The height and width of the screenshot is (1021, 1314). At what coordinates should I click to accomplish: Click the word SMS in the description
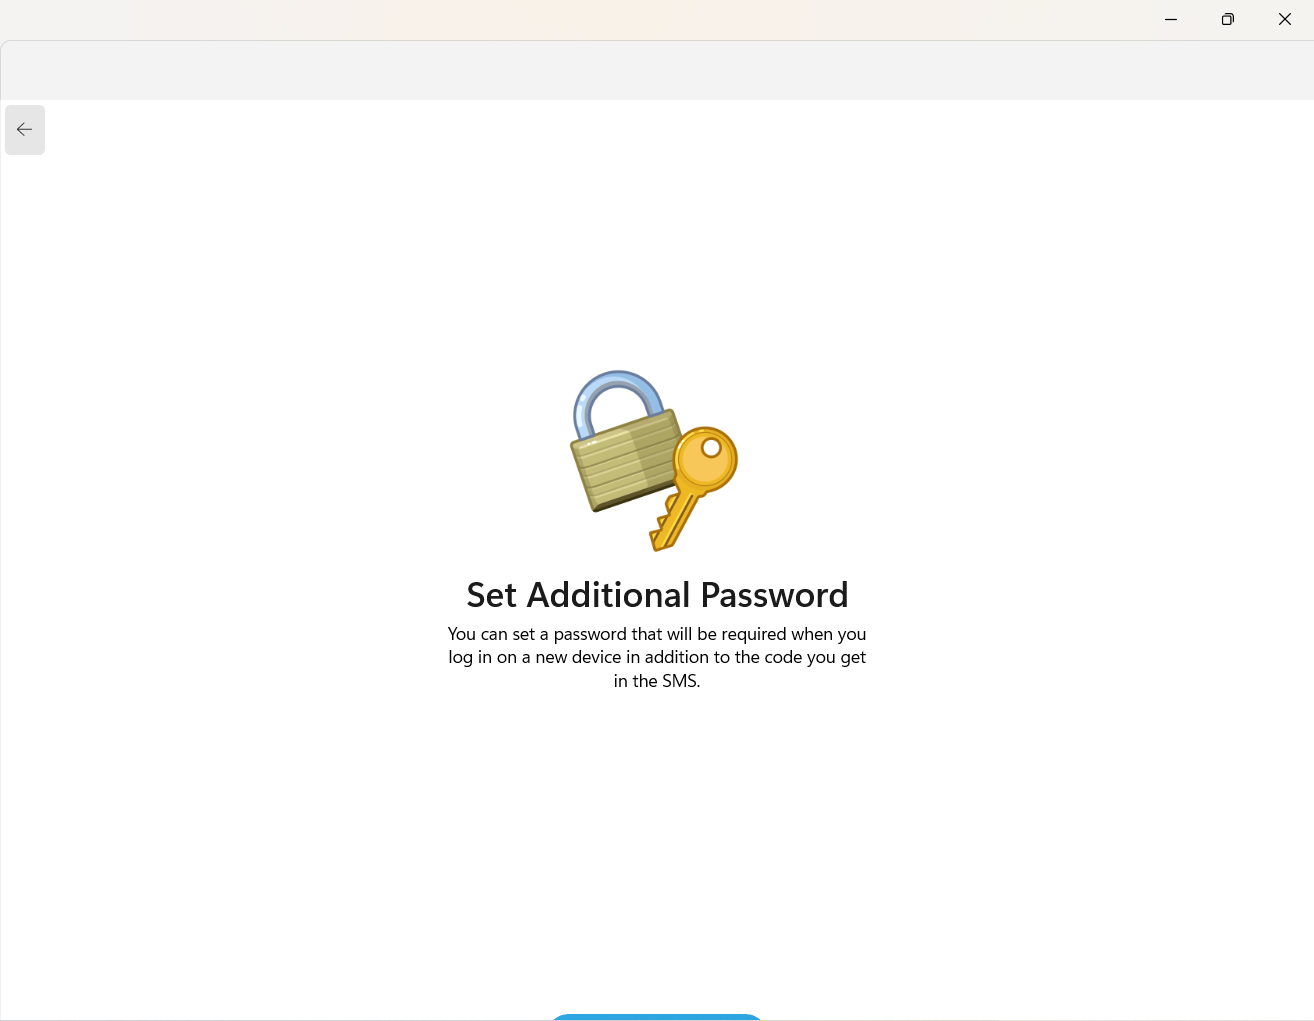pos(679,681)
